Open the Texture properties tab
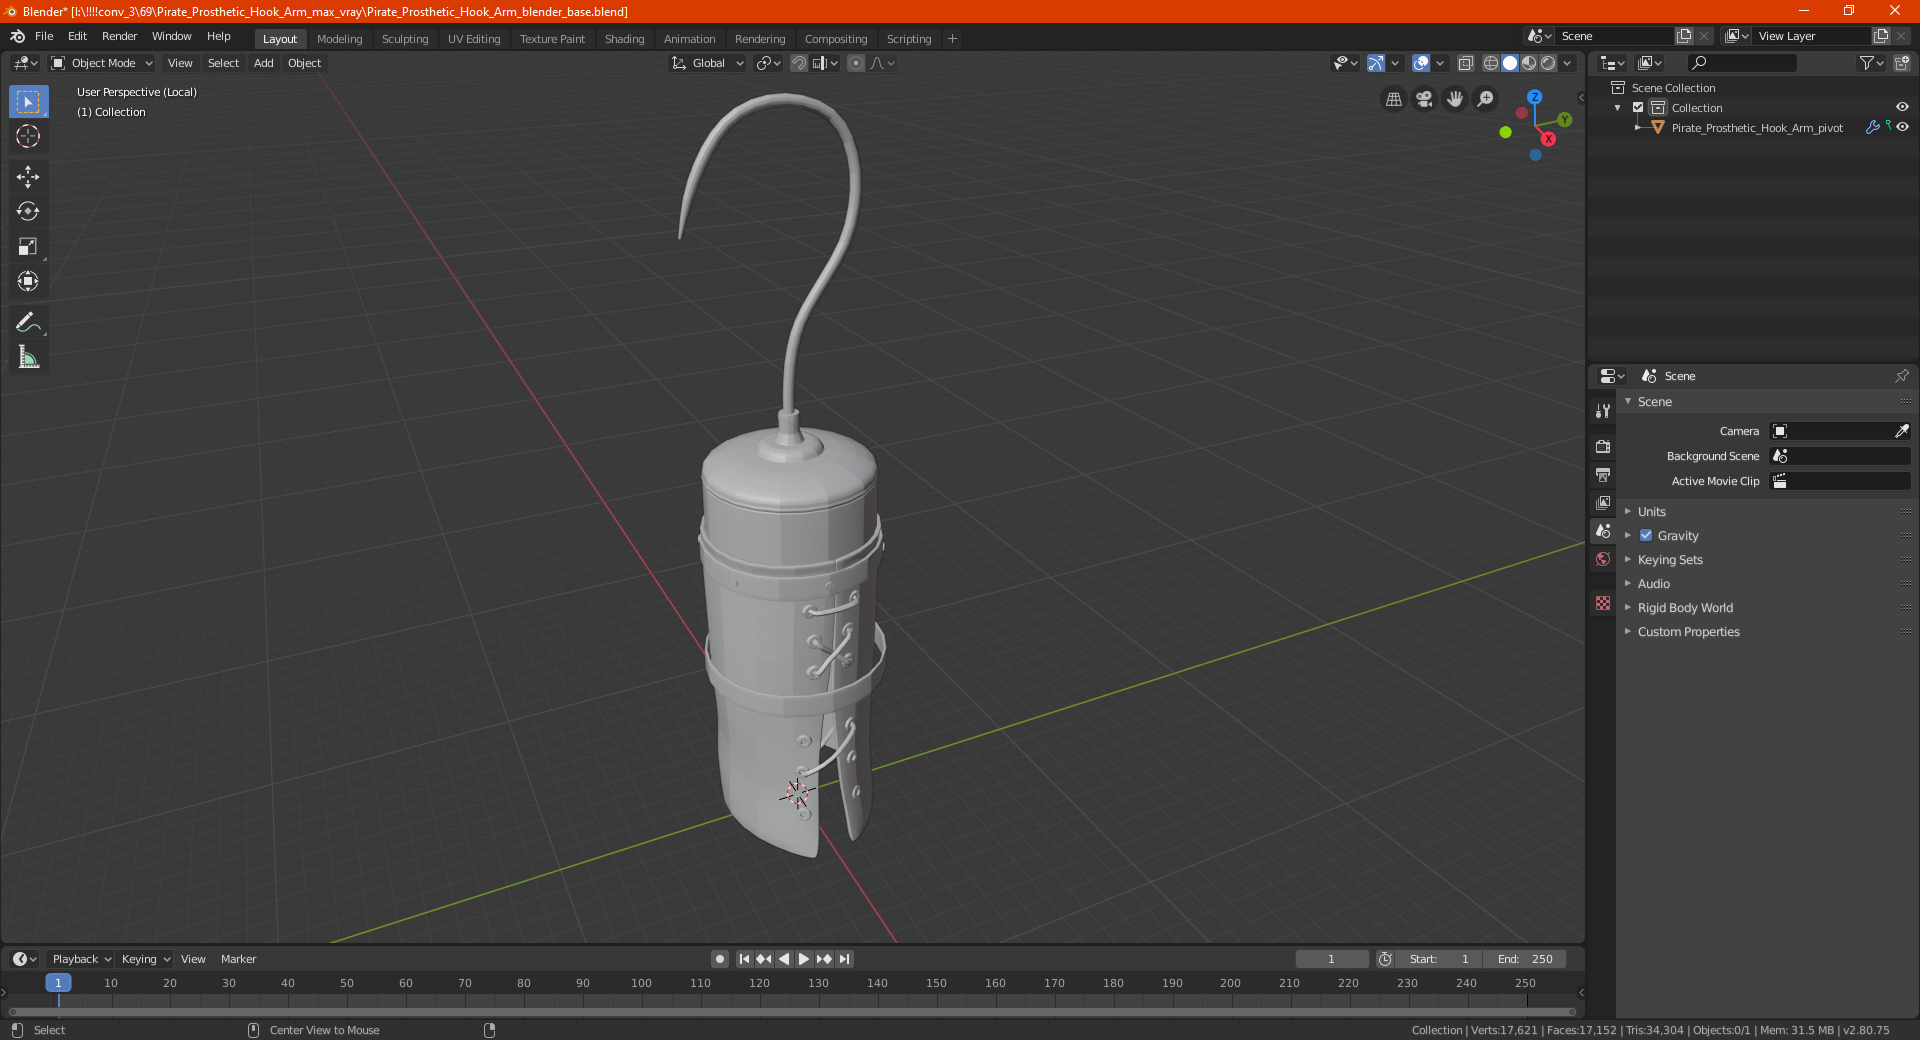The width and height of the screenshot is (1920, 1040). click(1603, 603)
